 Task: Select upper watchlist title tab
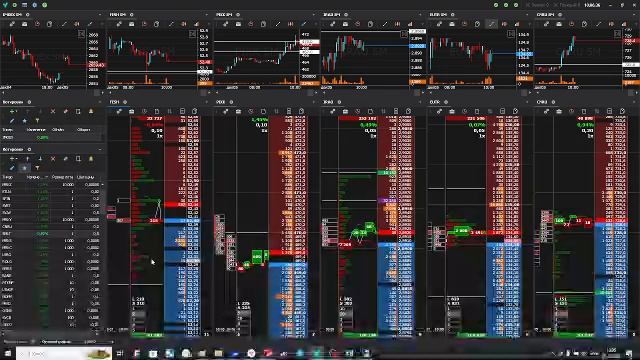tap(13, 102)
